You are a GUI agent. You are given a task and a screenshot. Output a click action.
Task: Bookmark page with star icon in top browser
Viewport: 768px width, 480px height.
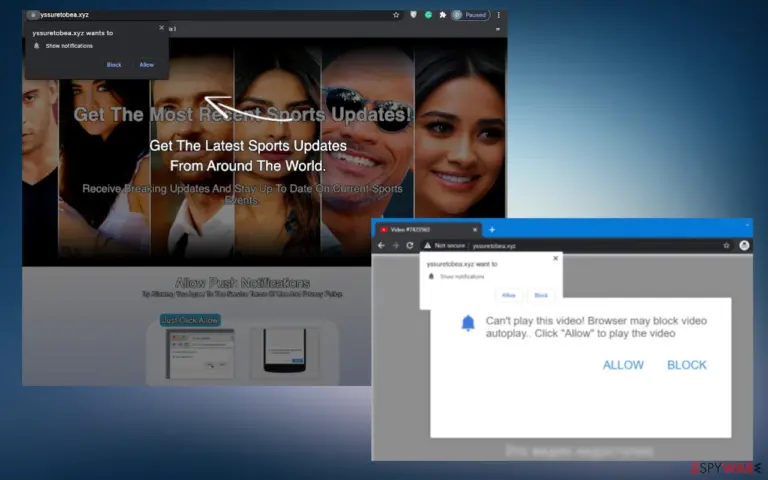coord(396,15)
